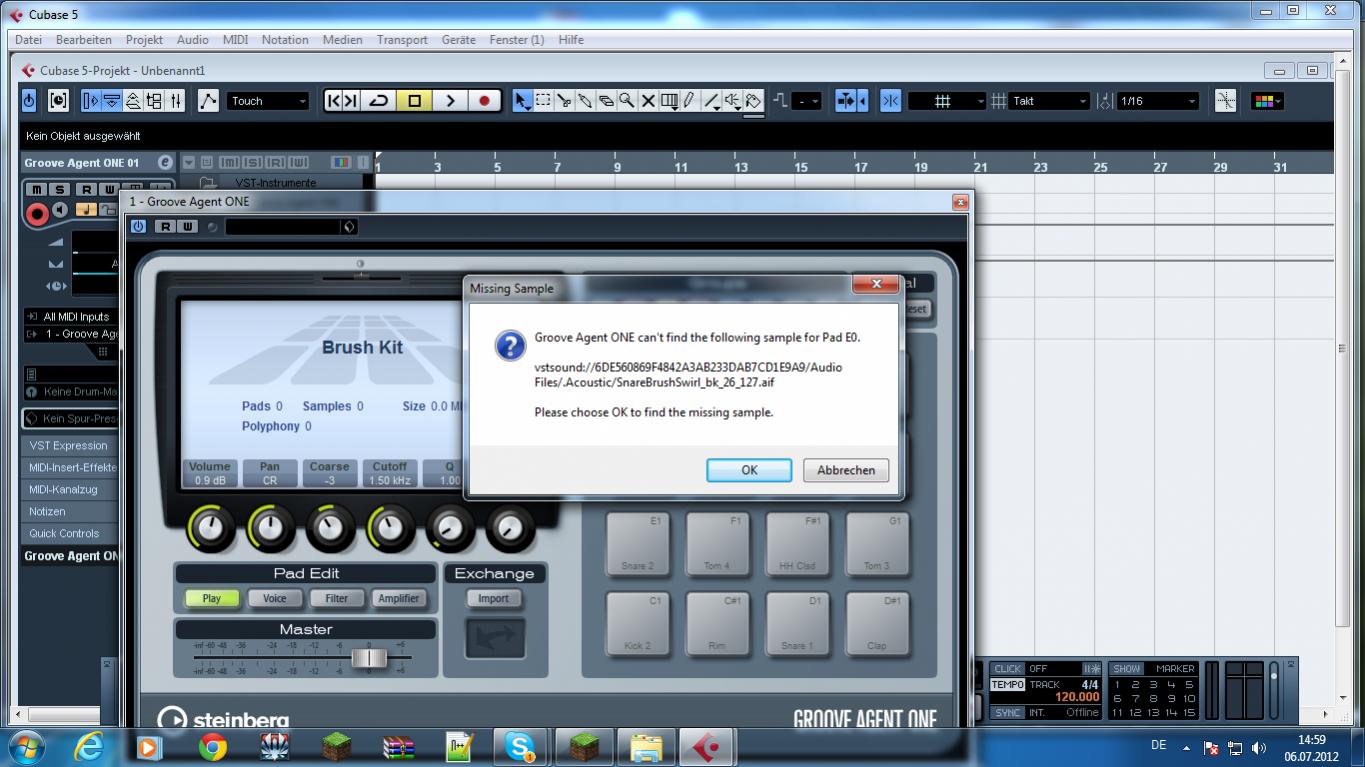This screenshot has width=1365, height=767.
Task: Trigger the HH Clsd pad F#1
Action: click(797, 543)
